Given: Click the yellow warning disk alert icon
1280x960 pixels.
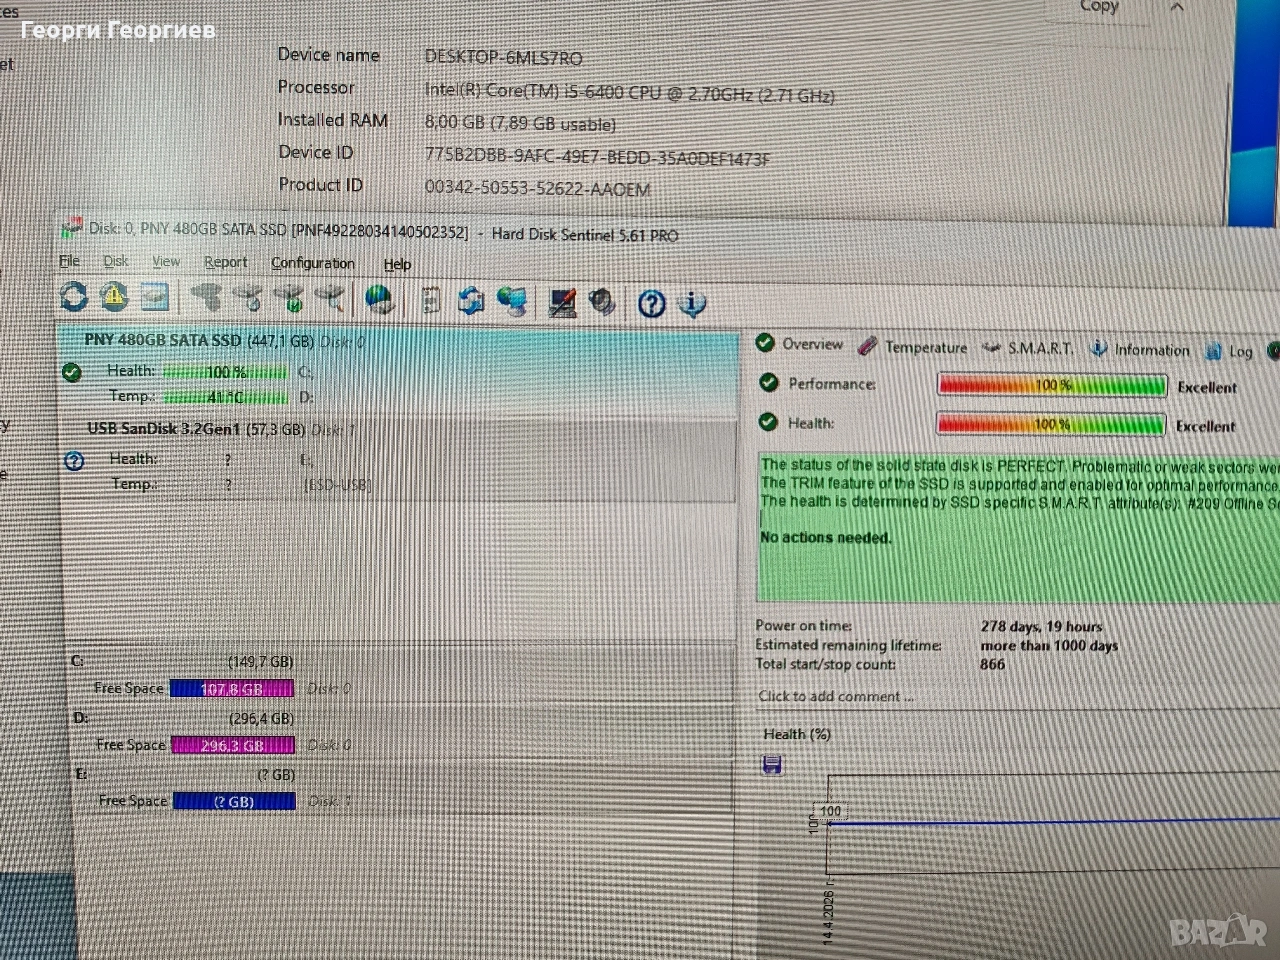Looking at the screenshot, I should click(x=114, y=296).
